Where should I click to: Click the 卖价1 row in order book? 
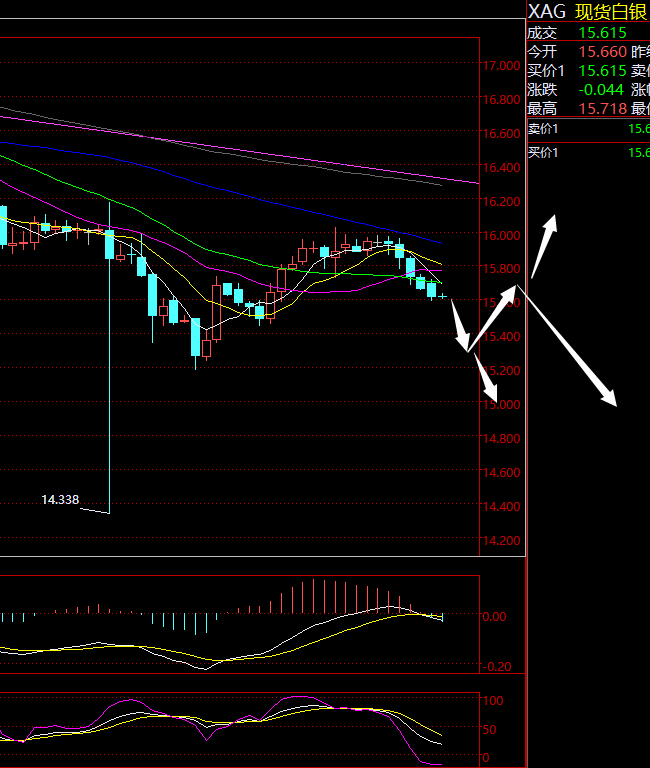588,129
